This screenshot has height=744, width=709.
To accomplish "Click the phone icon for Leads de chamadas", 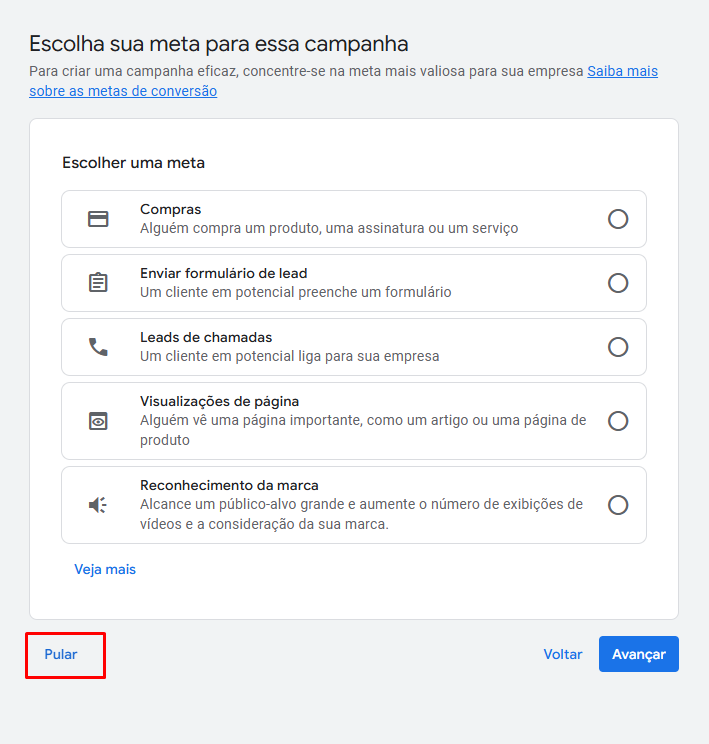I will (98, 347).
